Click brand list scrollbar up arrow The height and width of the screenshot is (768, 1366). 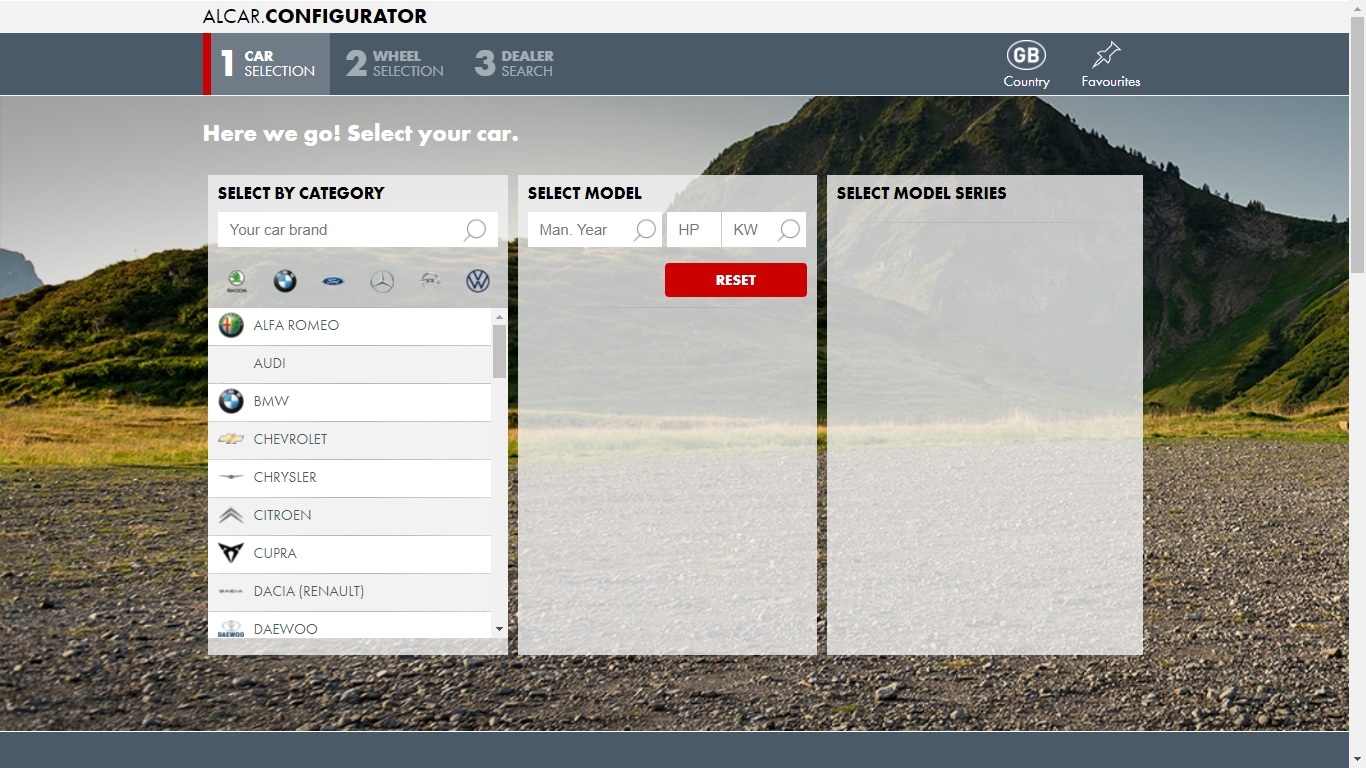click(x=499, y=316)
